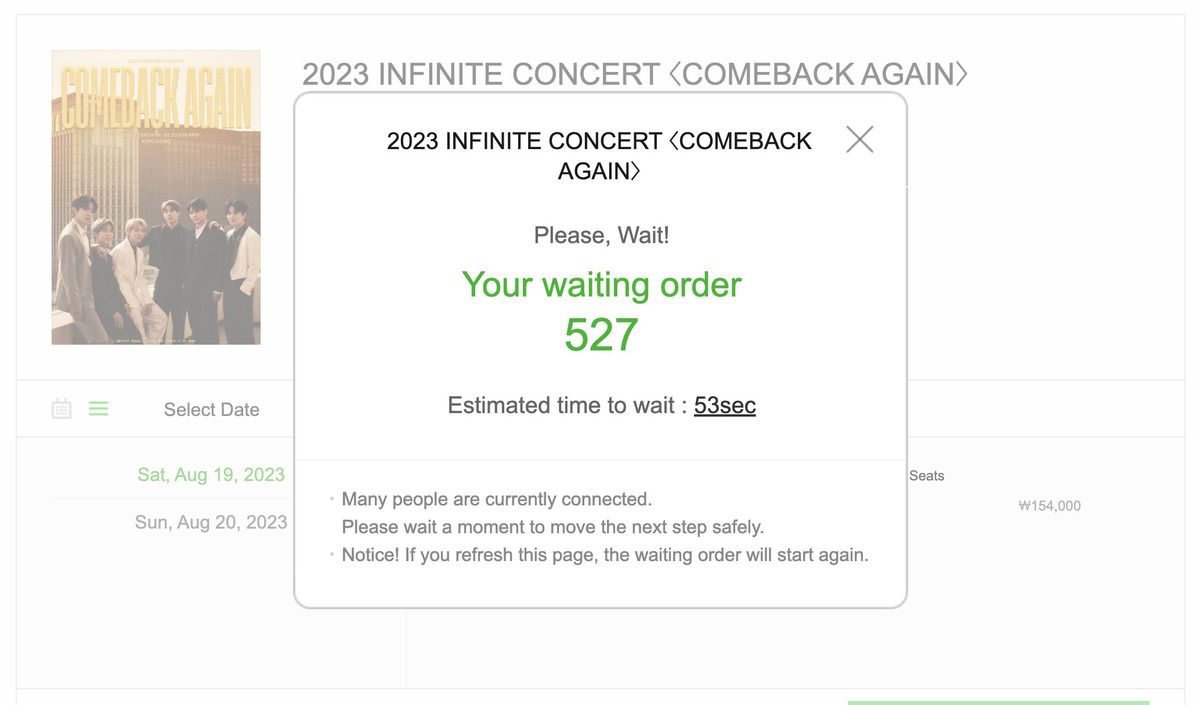
Task: Open the COMEBACK AGAIN concert poster
Action: [156, 197]
